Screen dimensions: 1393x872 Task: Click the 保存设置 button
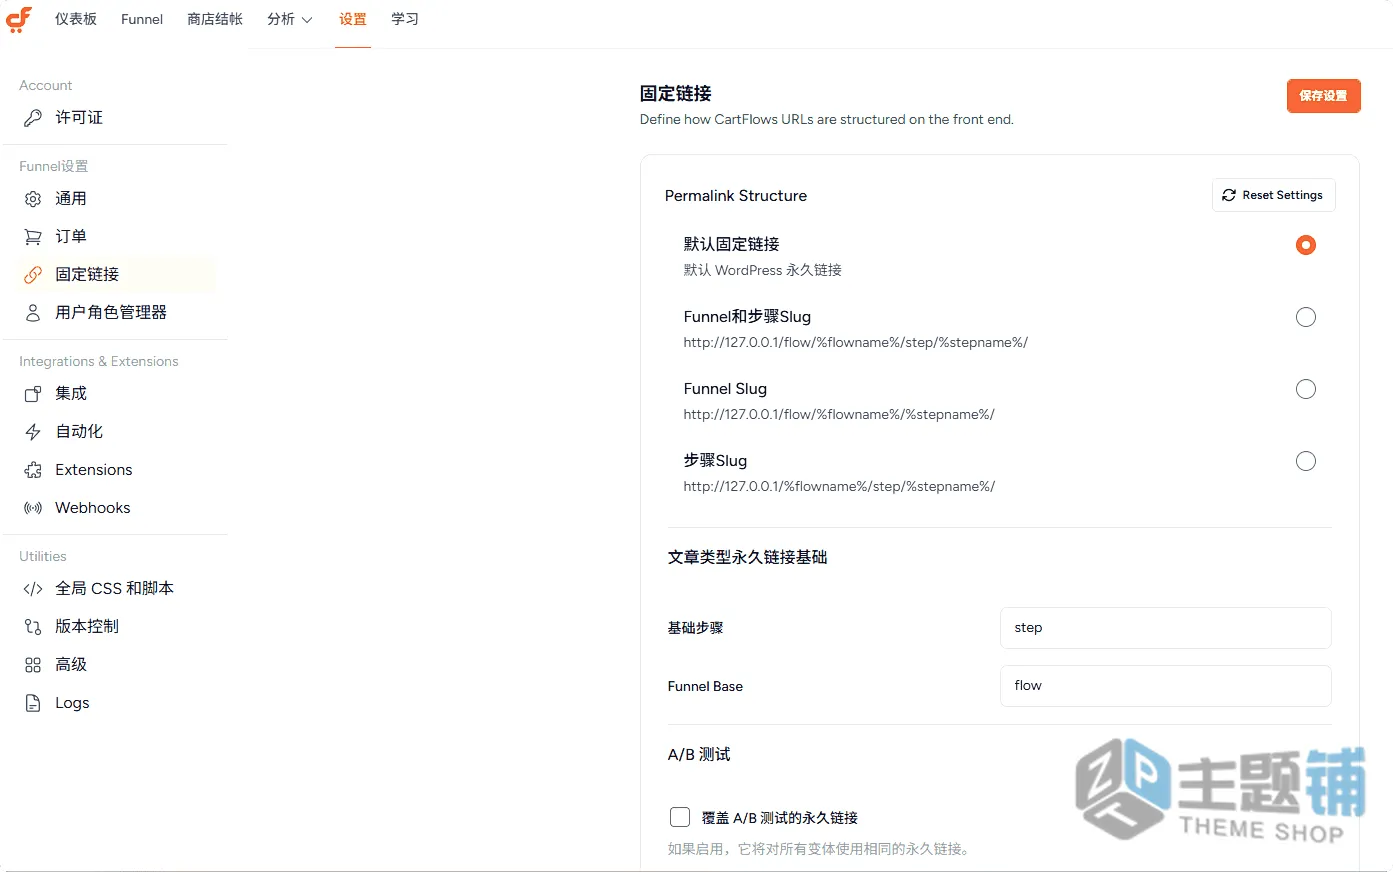pos(1323,96)
